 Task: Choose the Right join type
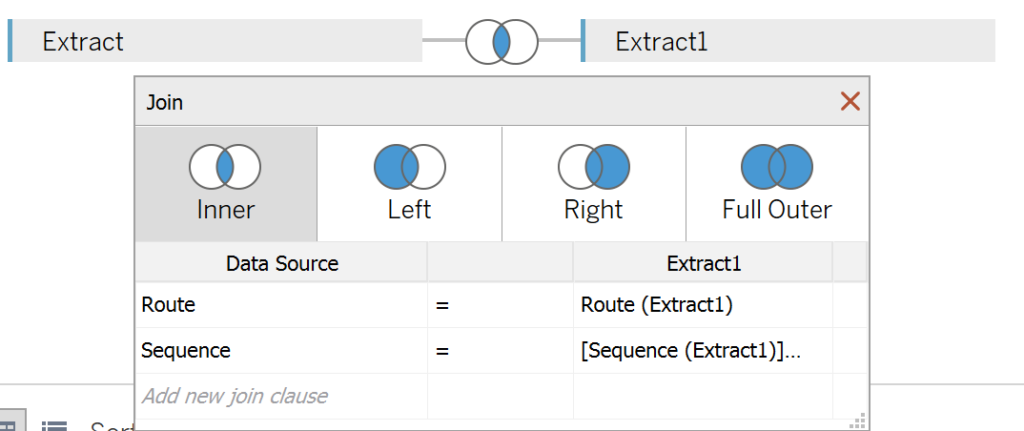[x=593, y=183]
